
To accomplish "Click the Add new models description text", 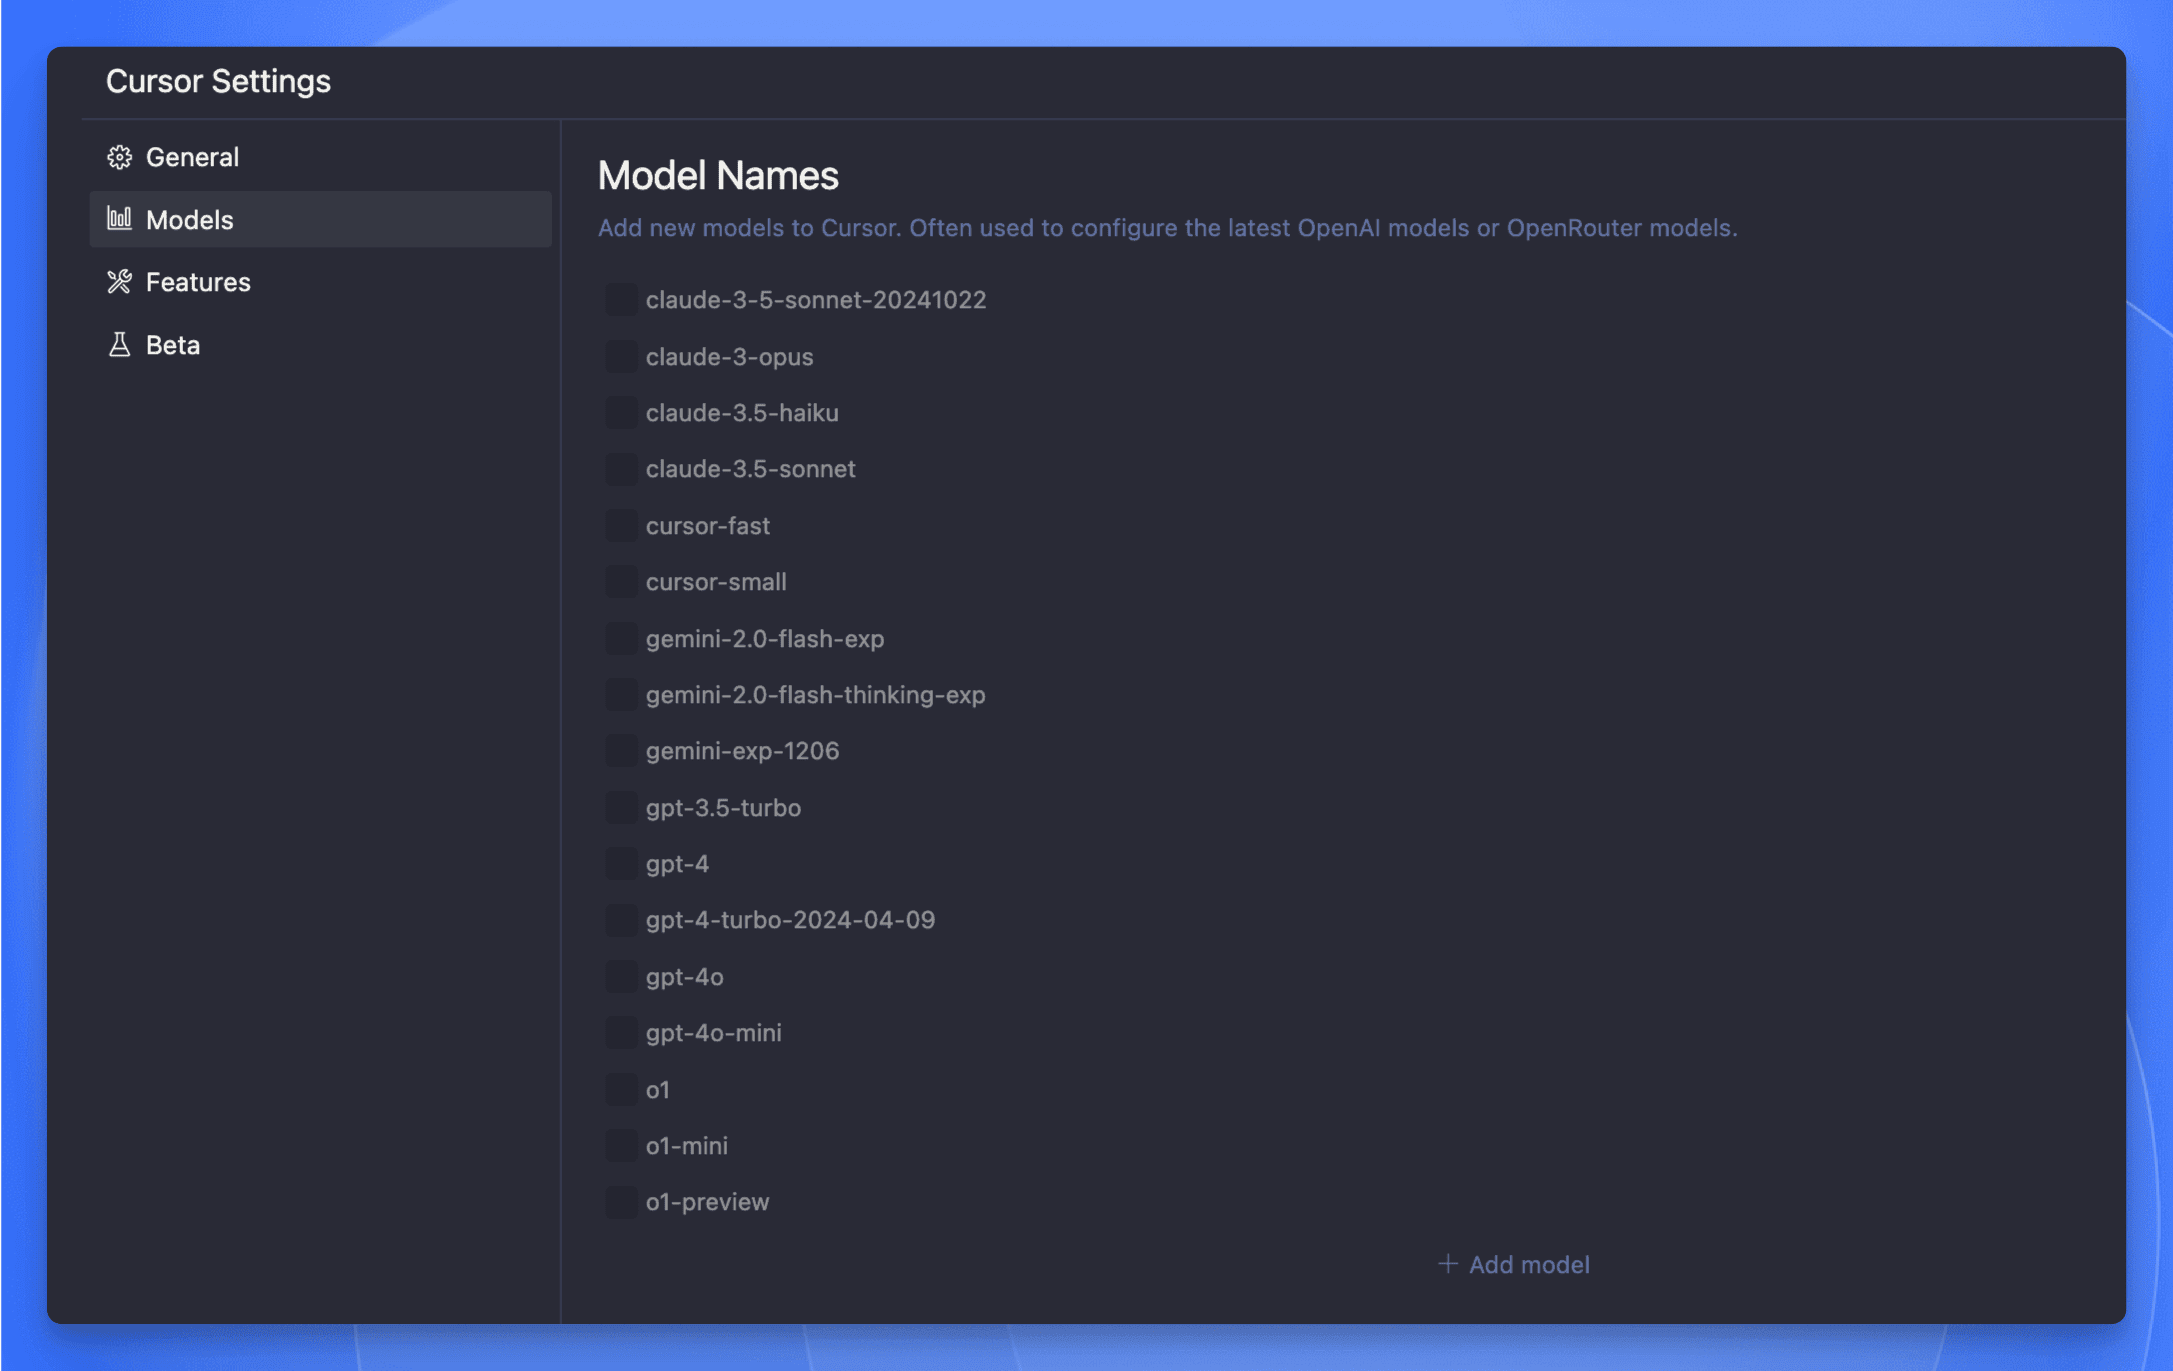I will tap(1168, 228).
